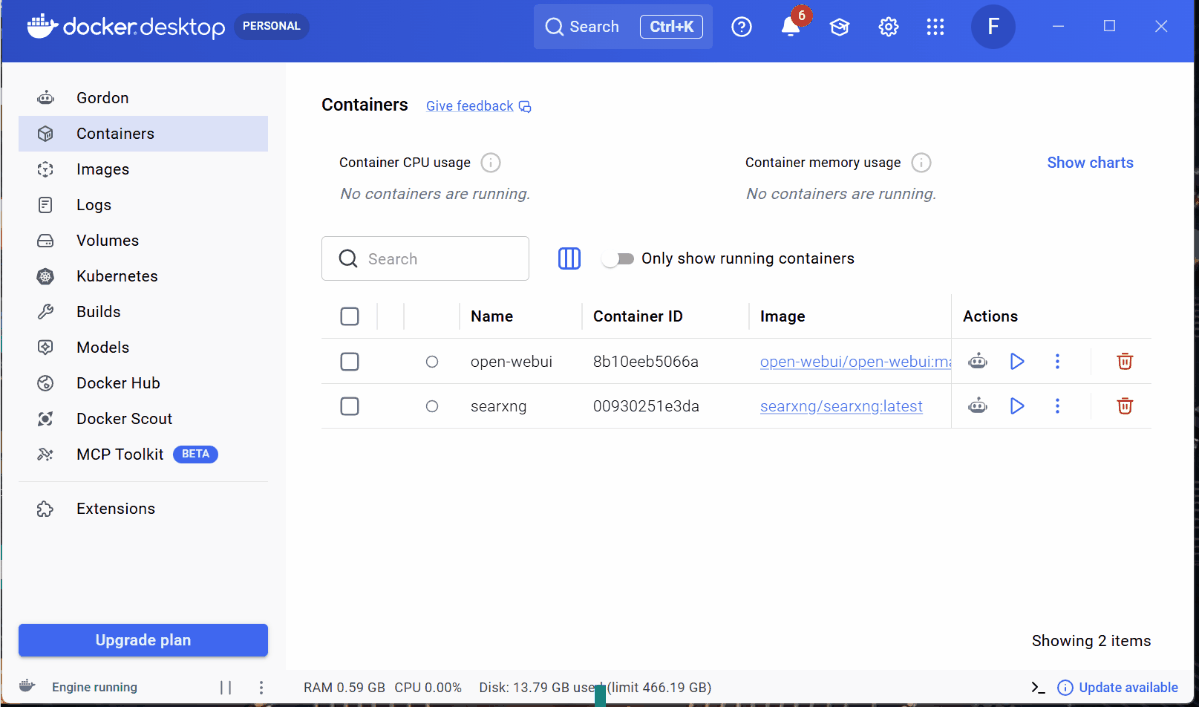Click searxng status circle indicator
The image size is (1199, 707).
point(432,407)
